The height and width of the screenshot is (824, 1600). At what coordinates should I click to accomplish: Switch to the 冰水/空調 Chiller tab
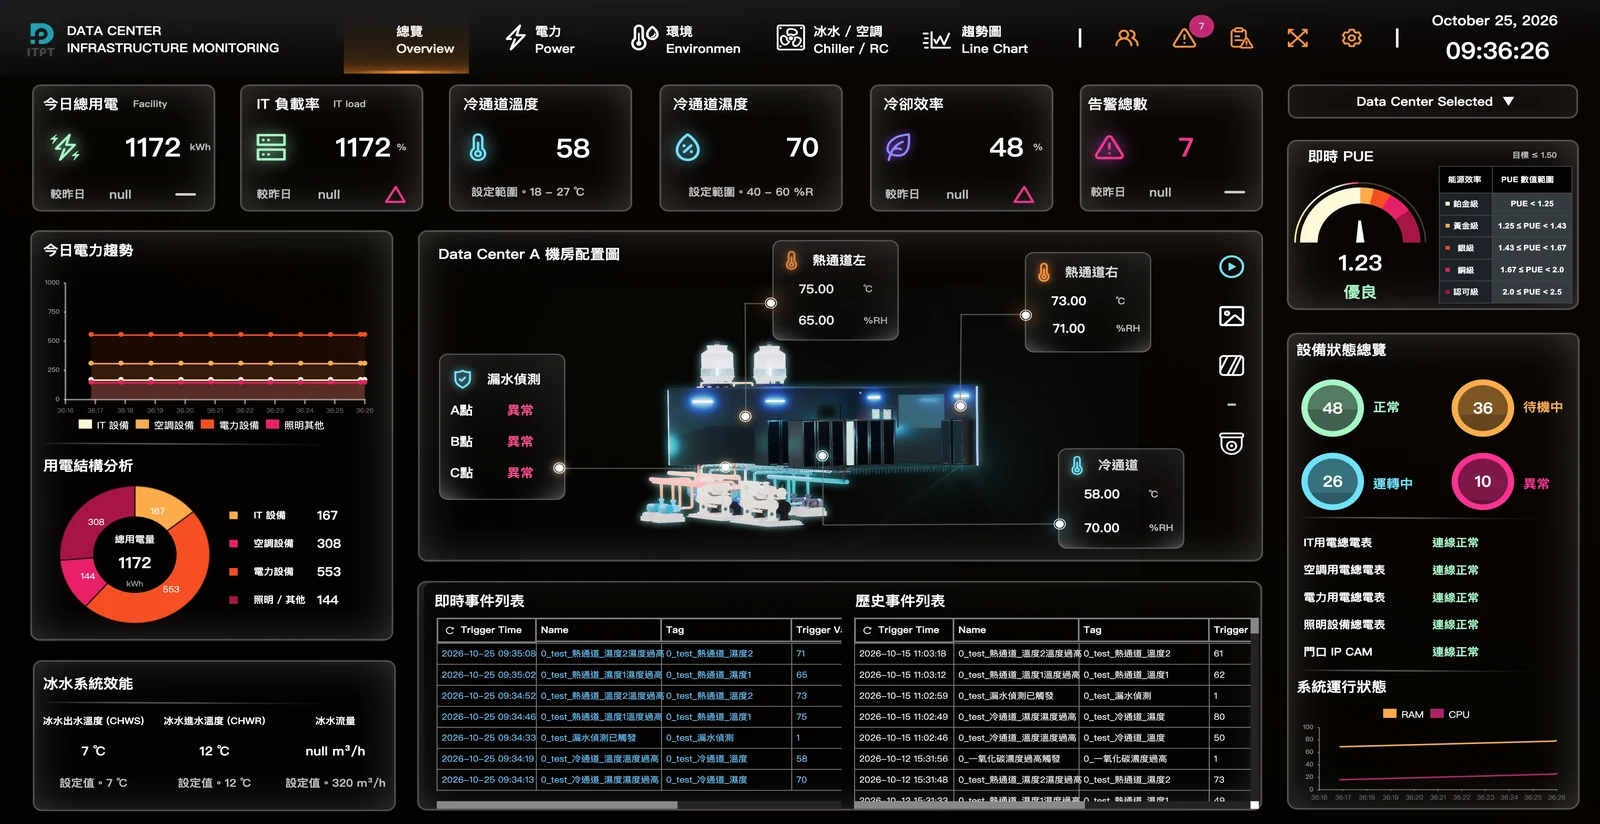[x=833, y=40]
